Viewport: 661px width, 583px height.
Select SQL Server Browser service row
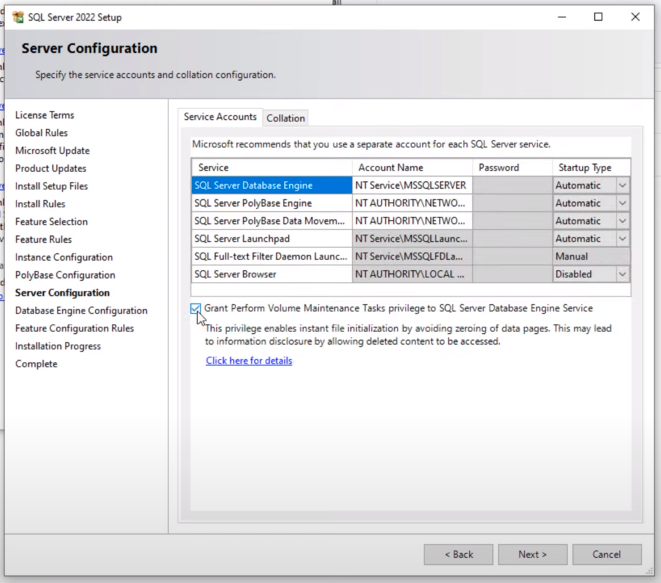pos(271,274)
